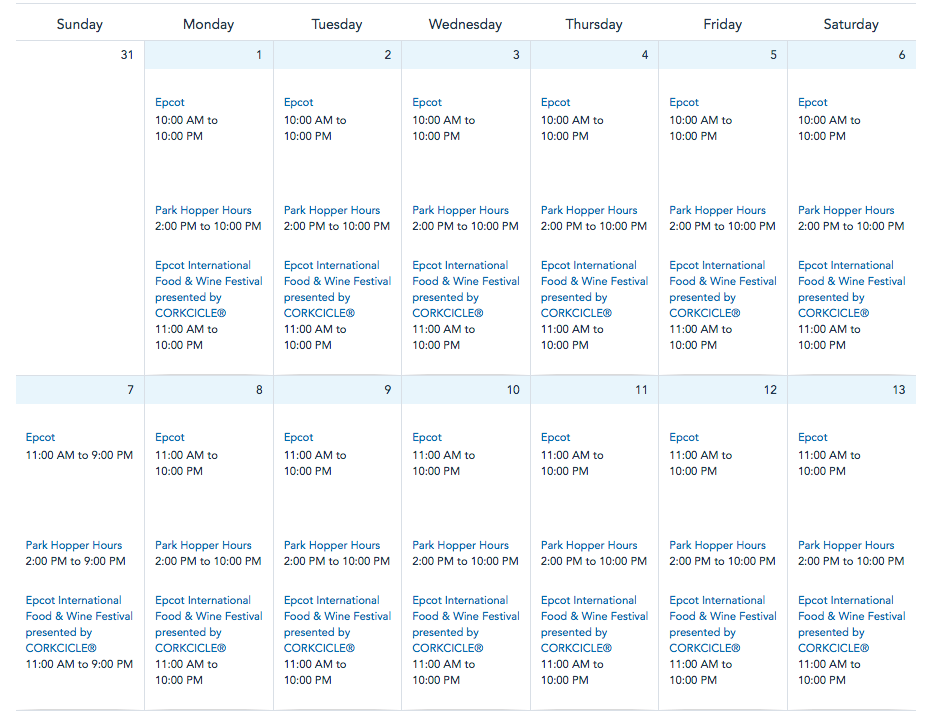Click the Saturday column header

(x=851, y=24)
